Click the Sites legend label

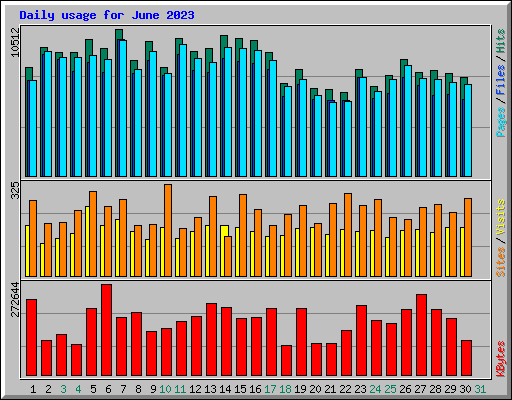[501, 262]
